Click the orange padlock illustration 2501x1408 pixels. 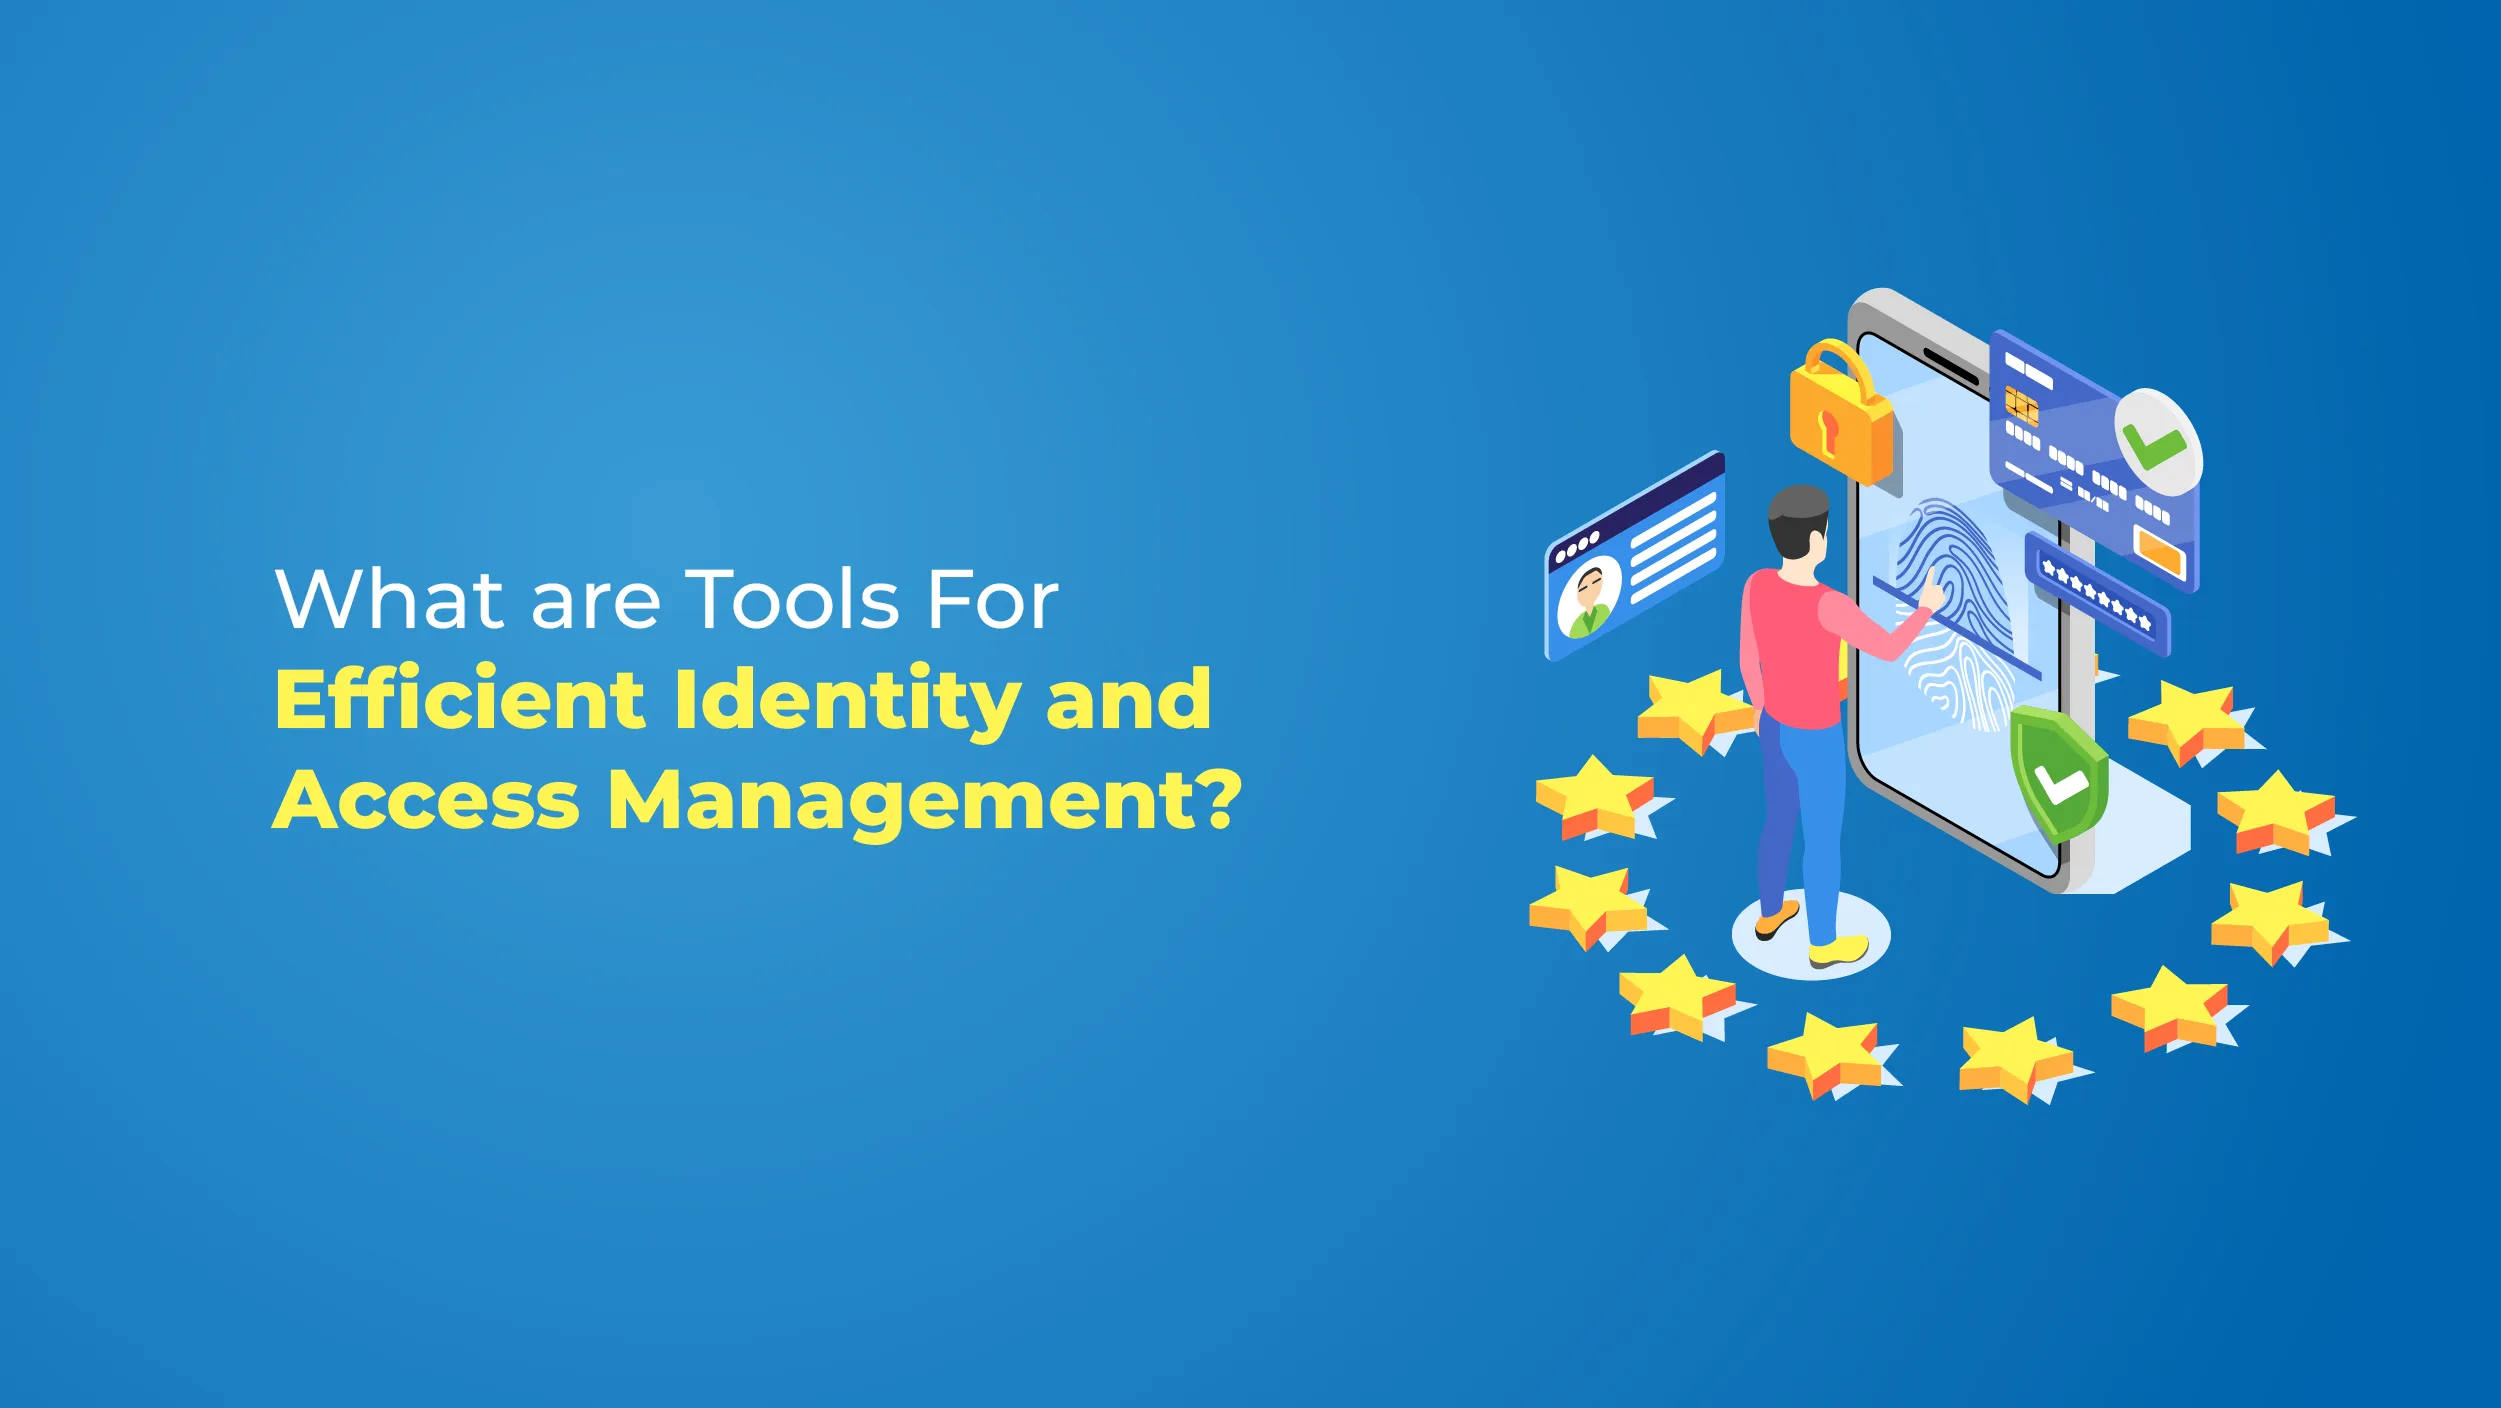(x=1840, y=413)
